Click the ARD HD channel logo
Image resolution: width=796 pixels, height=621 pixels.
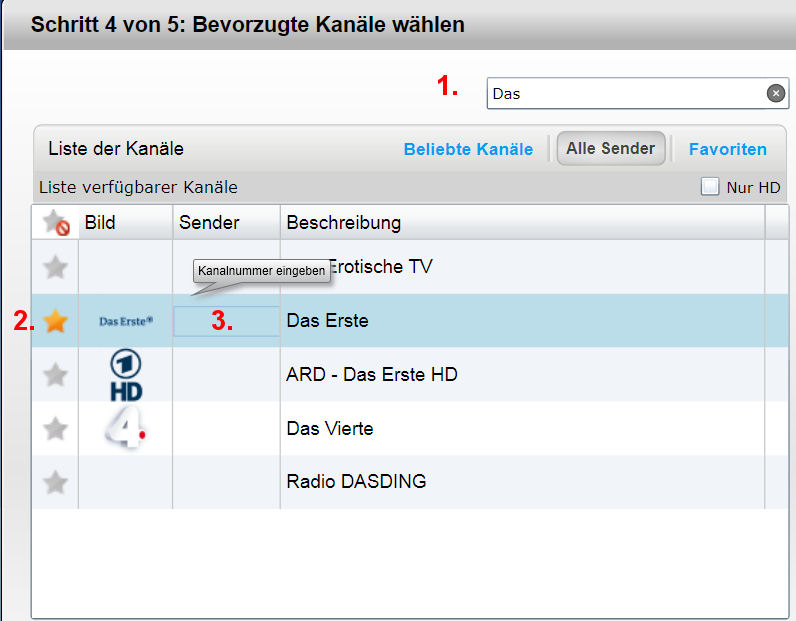[x=126, y=375]
